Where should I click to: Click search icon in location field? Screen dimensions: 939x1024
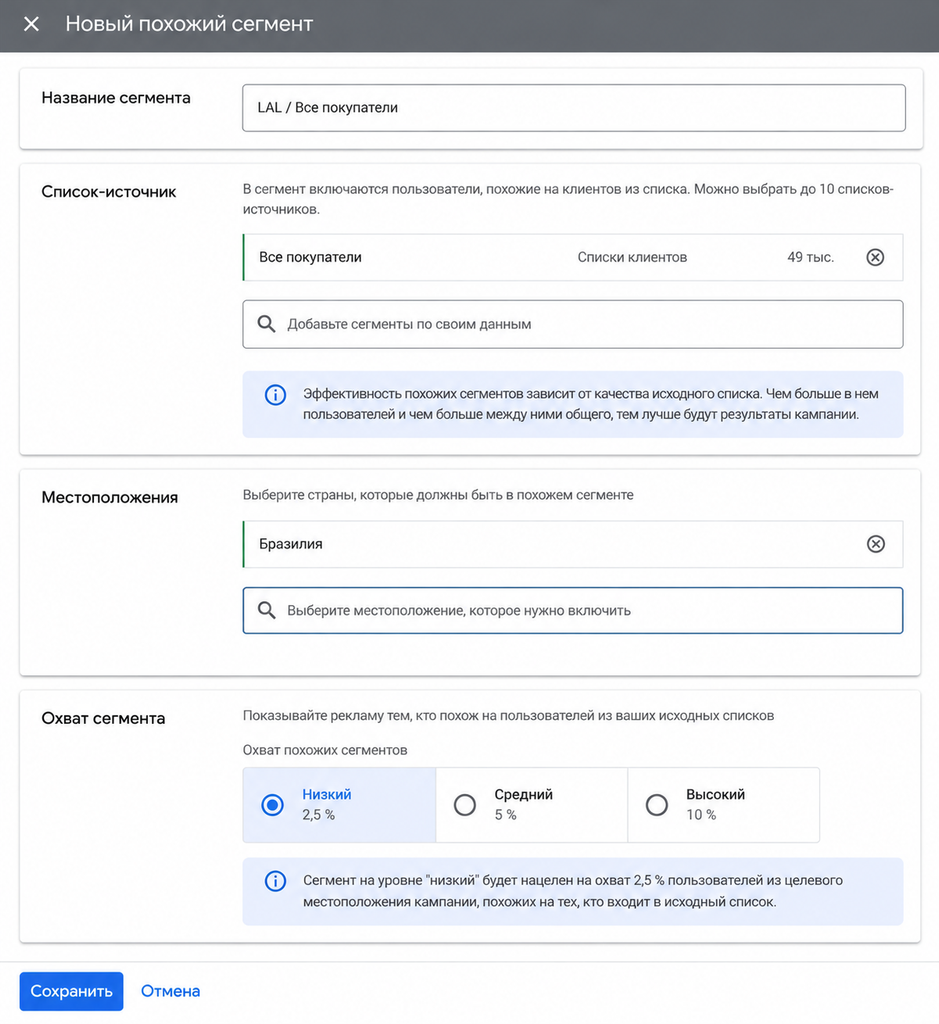pyautogui.click(x=266, y=611)
